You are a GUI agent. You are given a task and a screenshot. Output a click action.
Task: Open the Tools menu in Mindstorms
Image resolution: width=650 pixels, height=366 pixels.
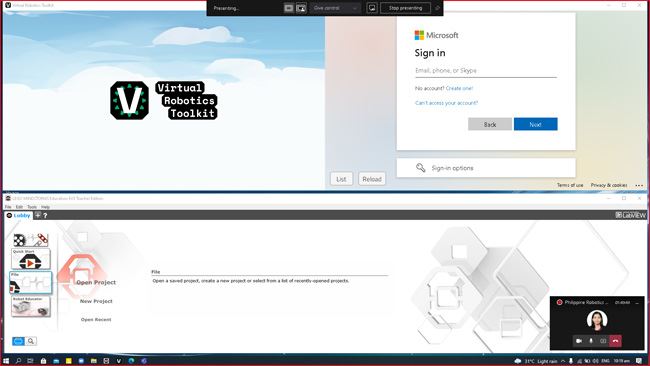tap(32, 206)
